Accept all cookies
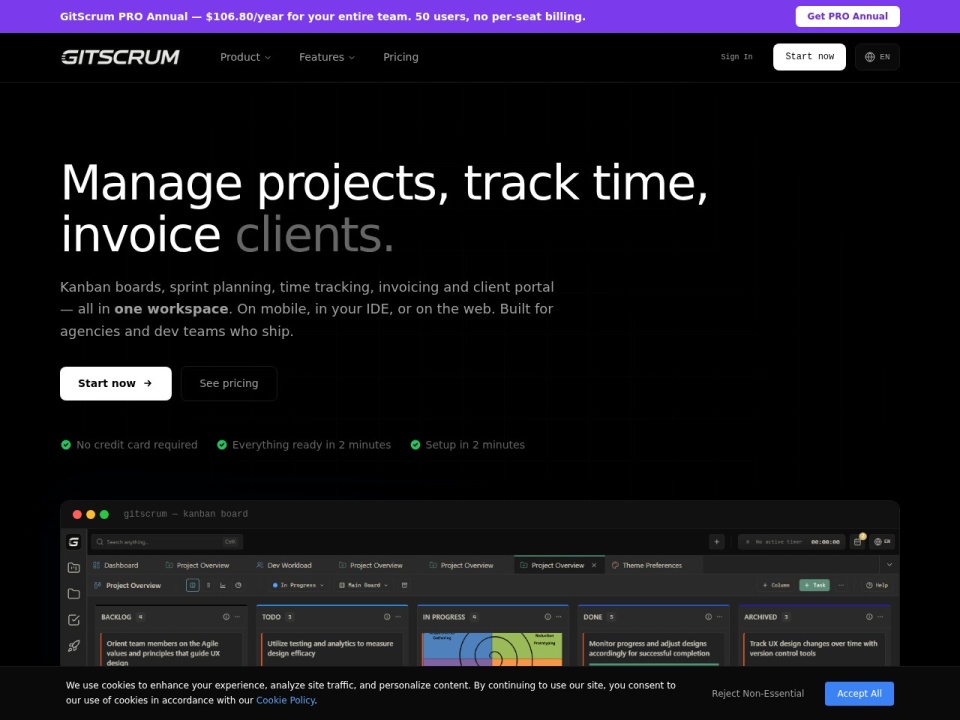The width and height of the screenshot is (960, 720). 859,694
